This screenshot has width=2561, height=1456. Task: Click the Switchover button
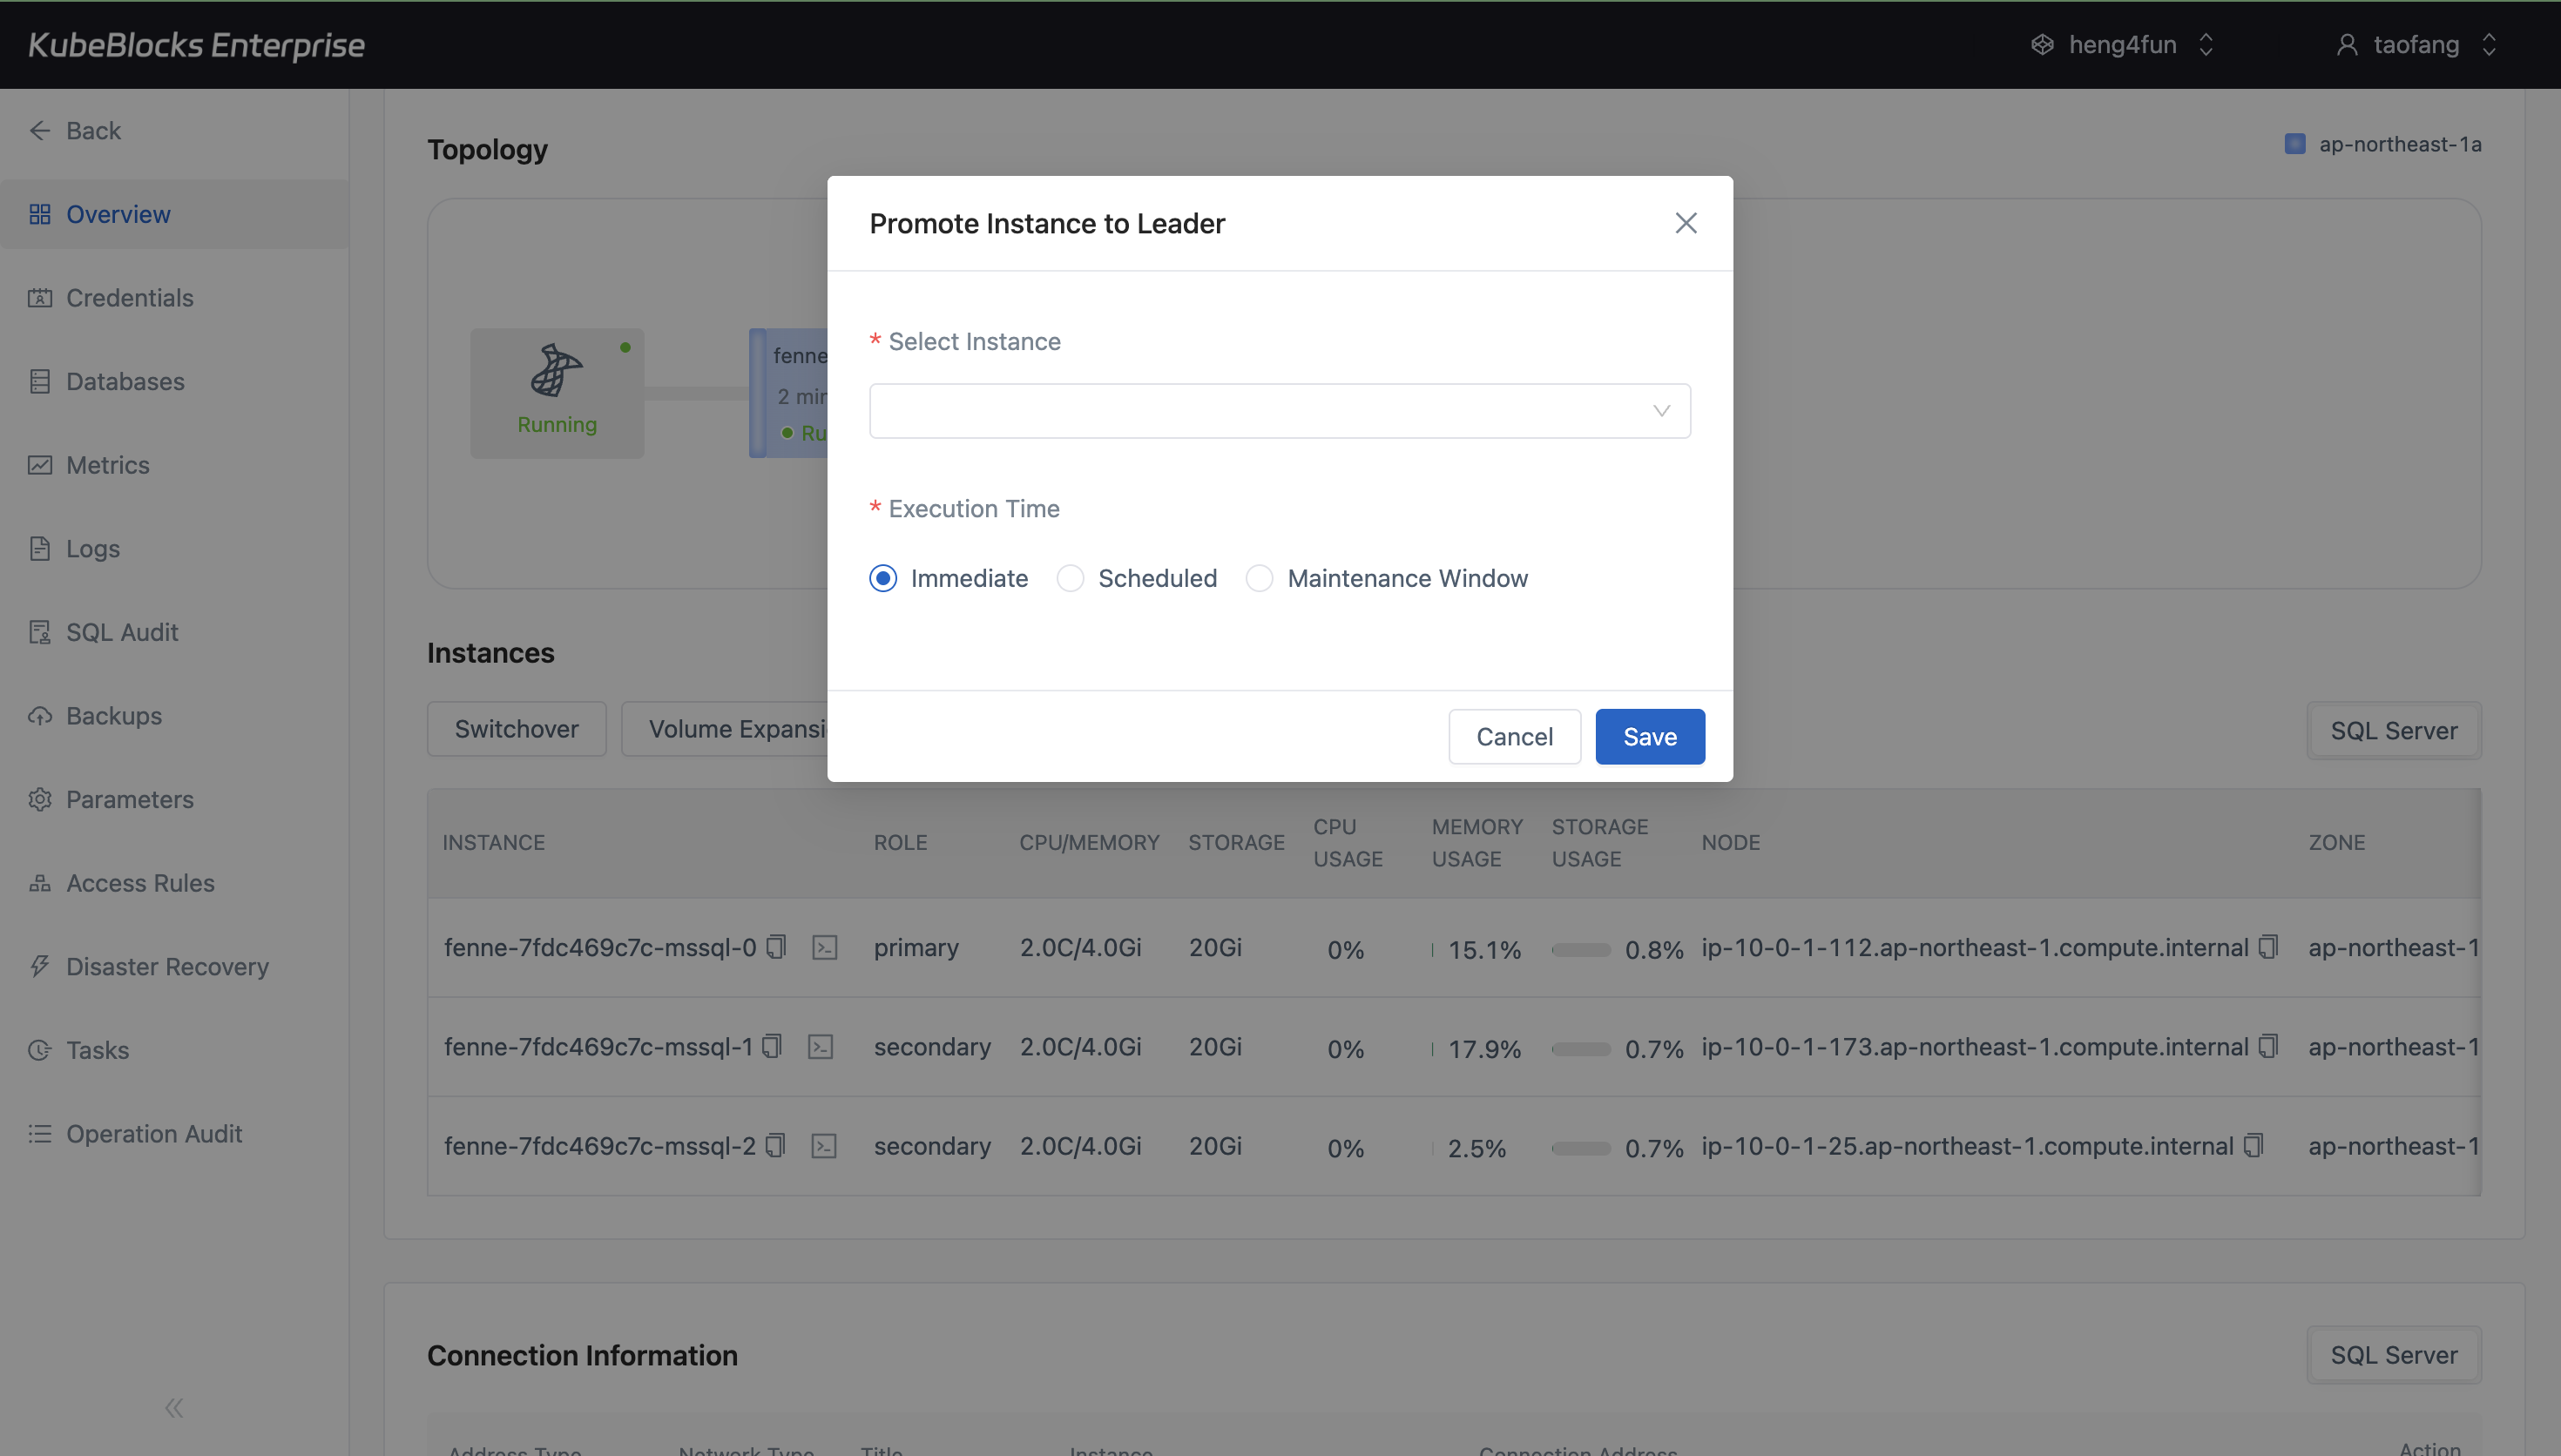[517, 728]
